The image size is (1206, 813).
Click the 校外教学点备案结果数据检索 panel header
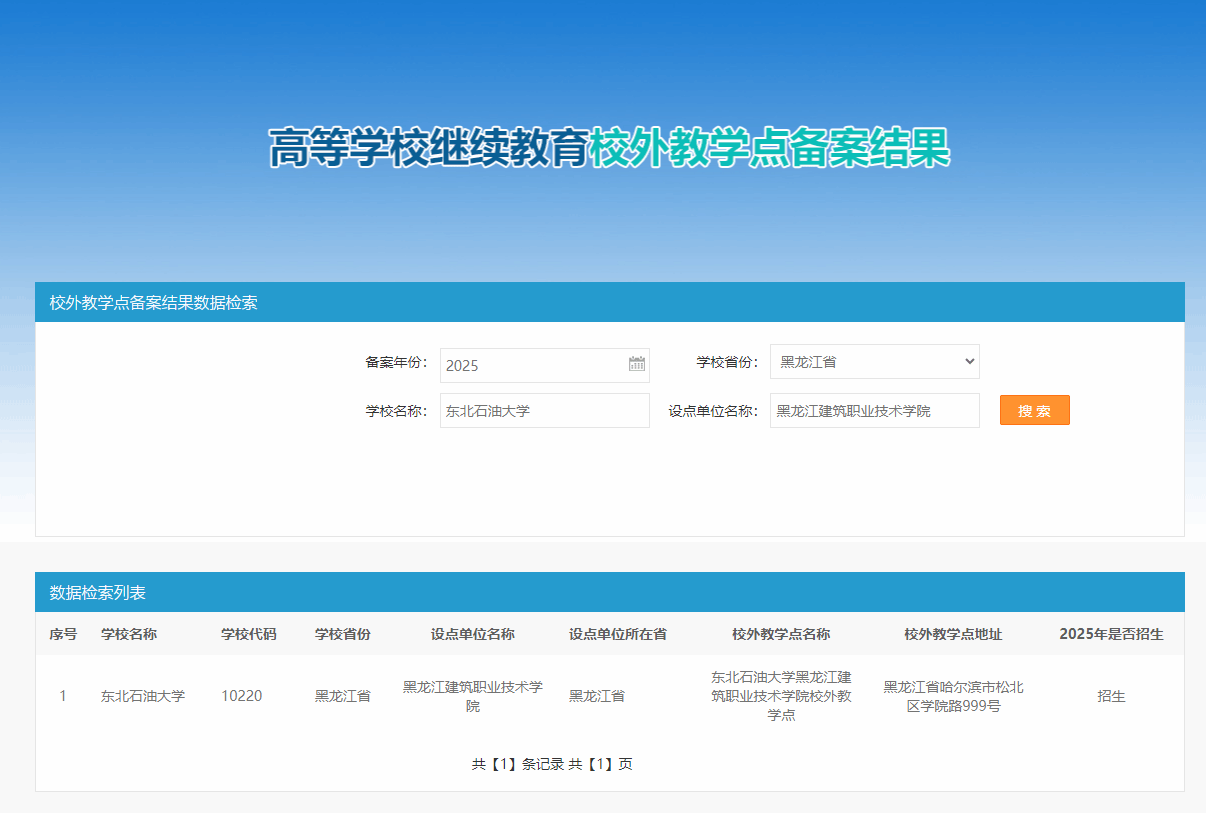610,302
